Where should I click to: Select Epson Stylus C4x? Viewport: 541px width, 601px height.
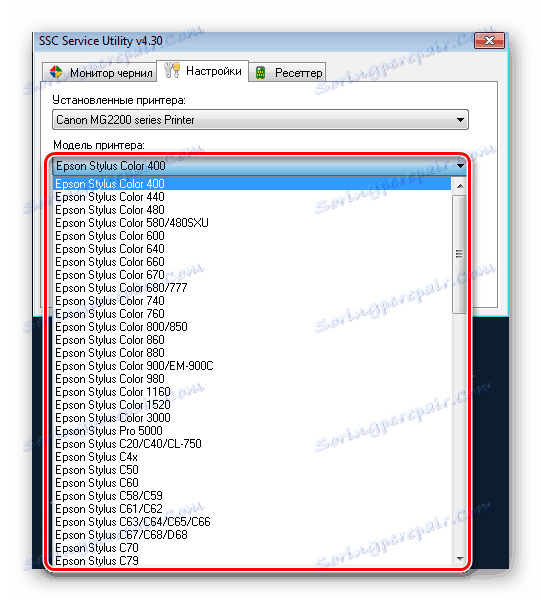252,457
